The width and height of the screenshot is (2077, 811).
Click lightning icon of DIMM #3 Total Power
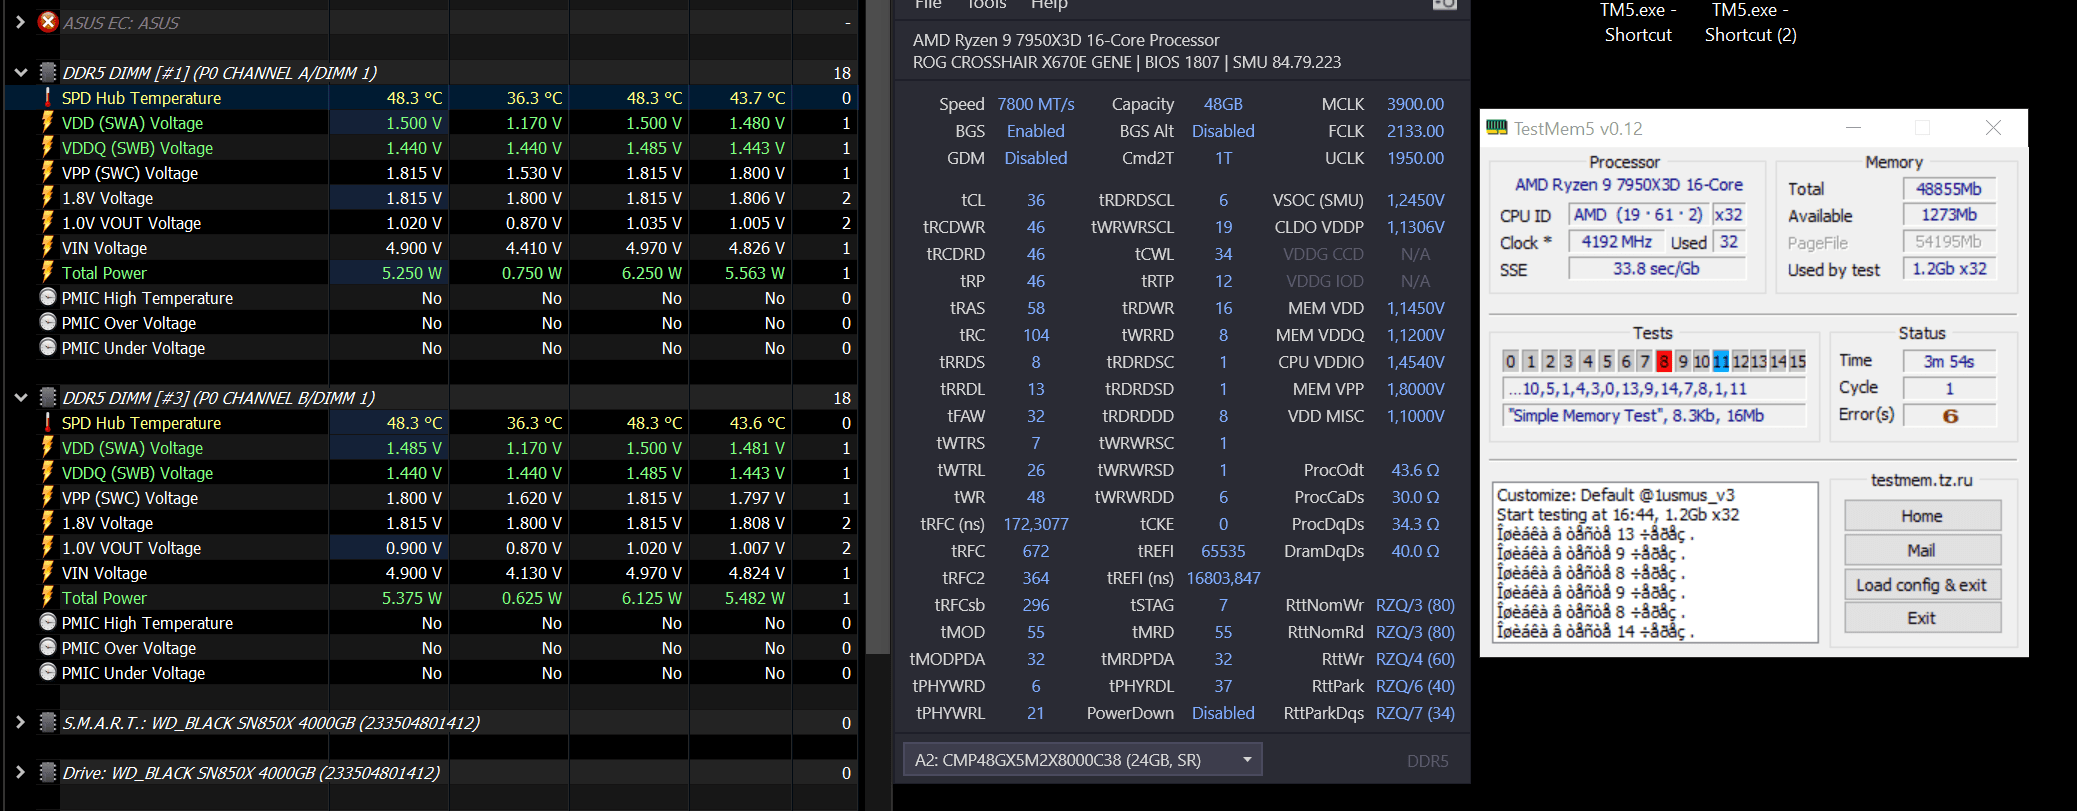(x=47, y=597)
